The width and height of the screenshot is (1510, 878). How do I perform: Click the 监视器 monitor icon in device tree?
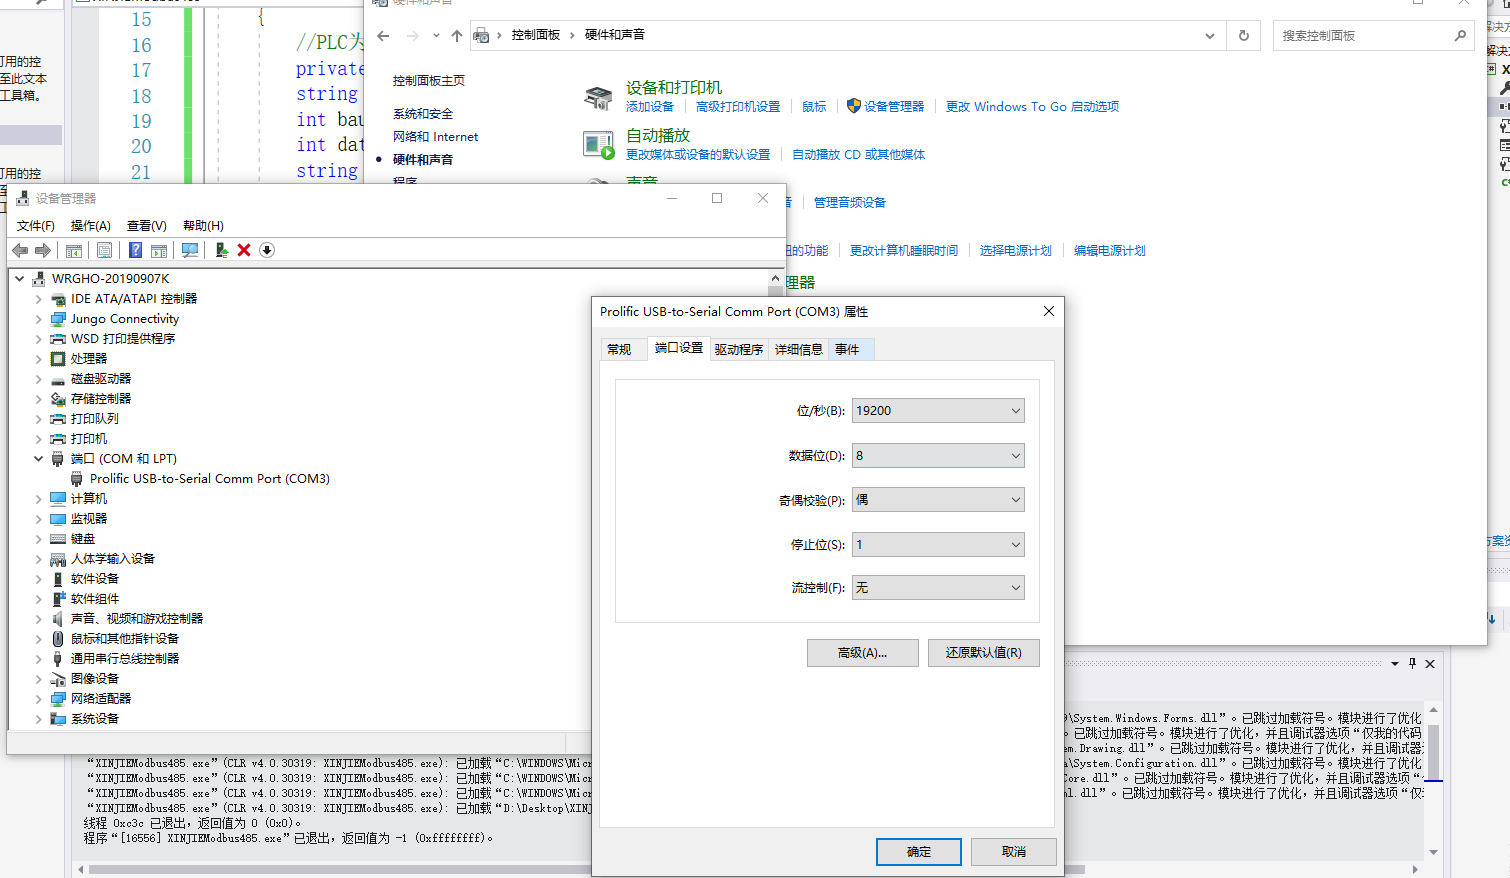coord(58,519)
